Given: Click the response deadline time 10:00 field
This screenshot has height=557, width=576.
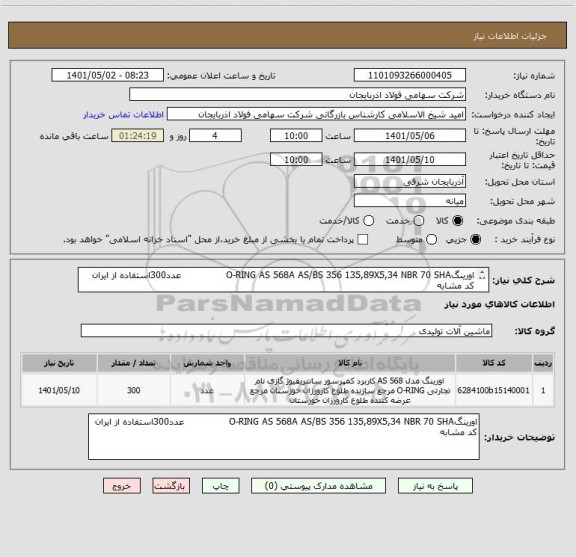Looking at the screenshot, I should pyautogui.click(x=296, y=136).
